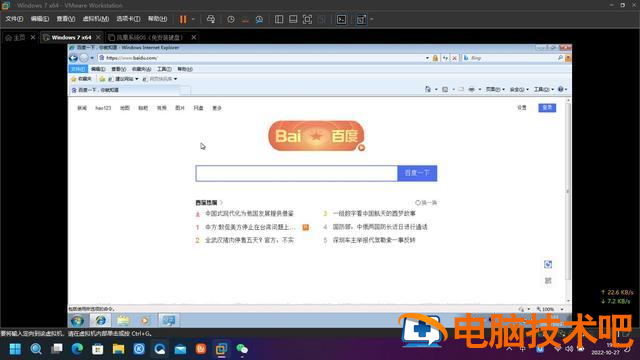Click add to favorites bar star icon
640x360 pixels.
tap(102, 79)
